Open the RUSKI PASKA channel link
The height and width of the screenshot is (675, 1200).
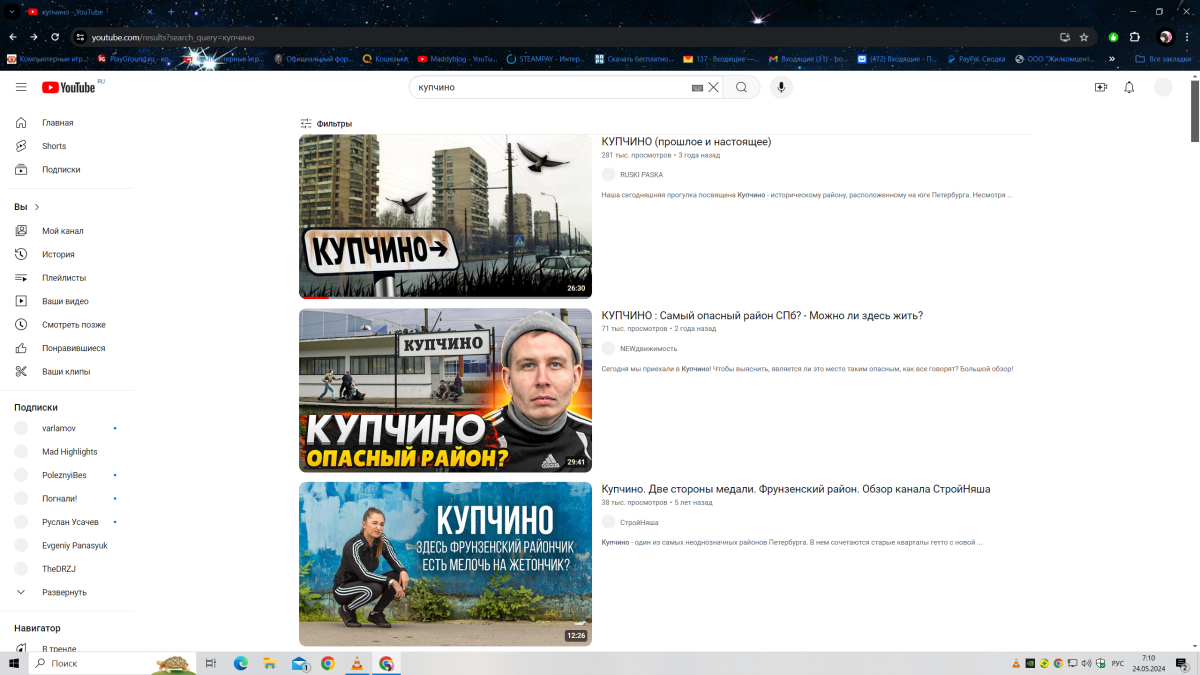point(641,175)
